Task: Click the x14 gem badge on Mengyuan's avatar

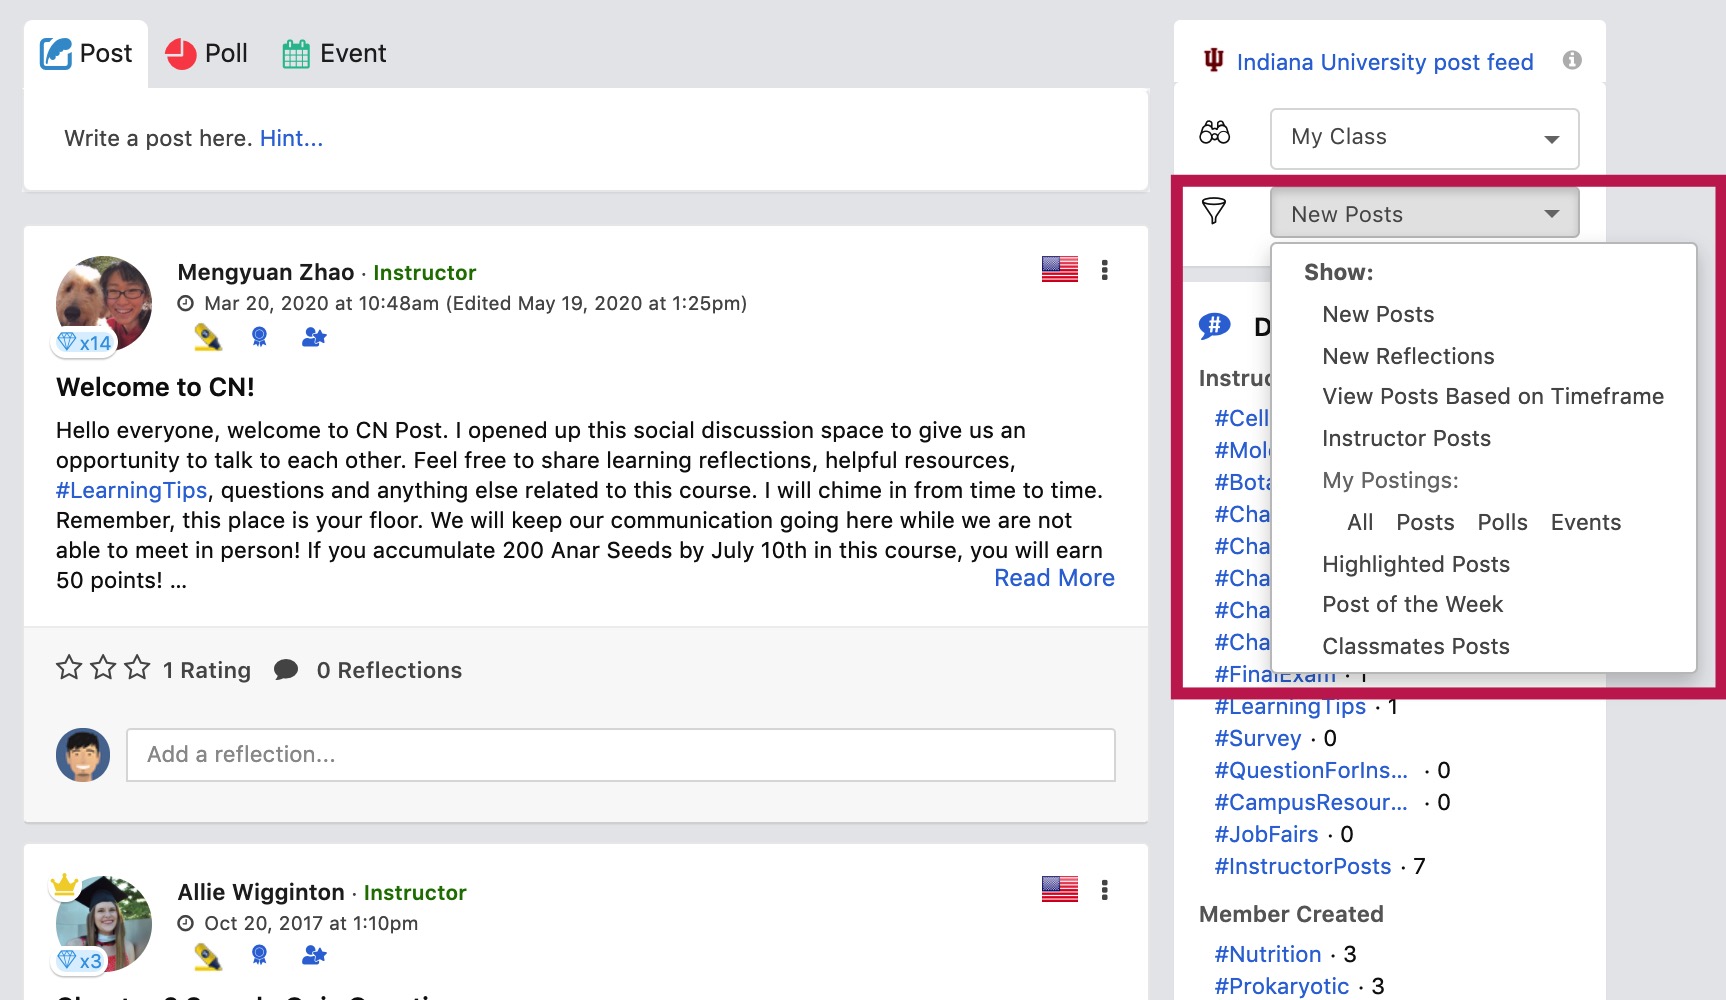Action: click(x=84, y=343)
